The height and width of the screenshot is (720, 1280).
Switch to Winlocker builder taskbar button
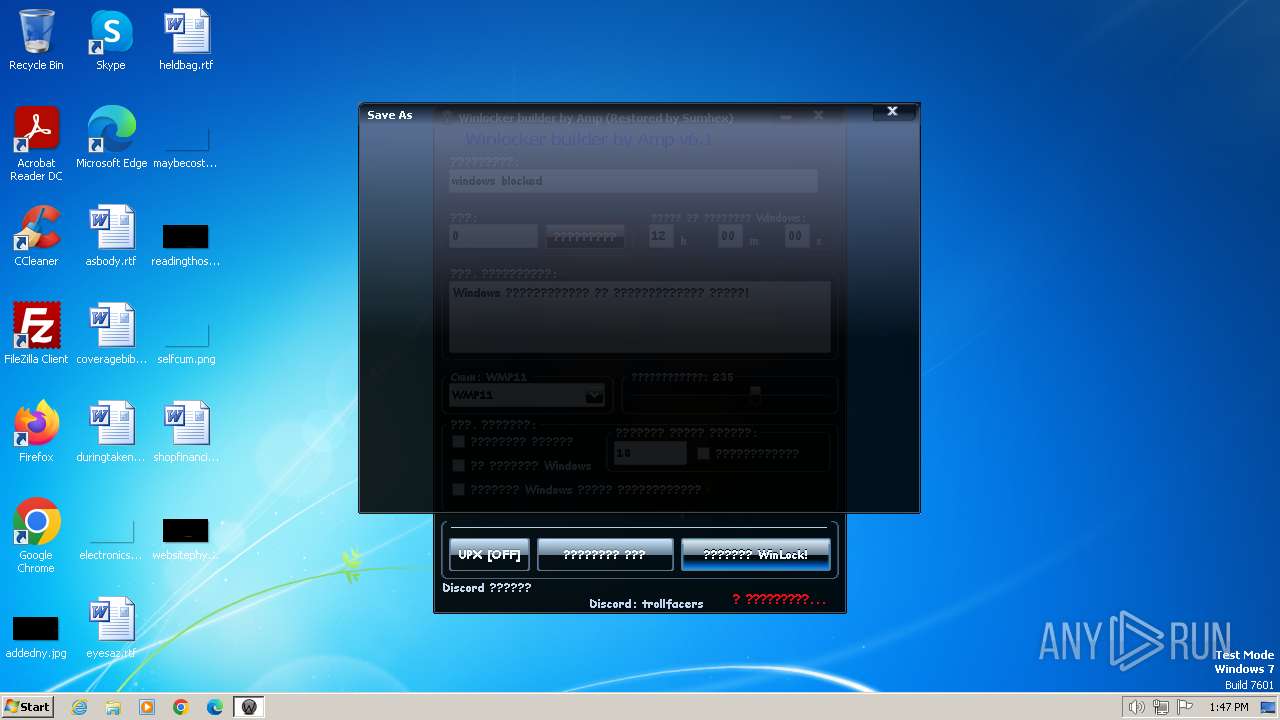click(x=249, y=707)
